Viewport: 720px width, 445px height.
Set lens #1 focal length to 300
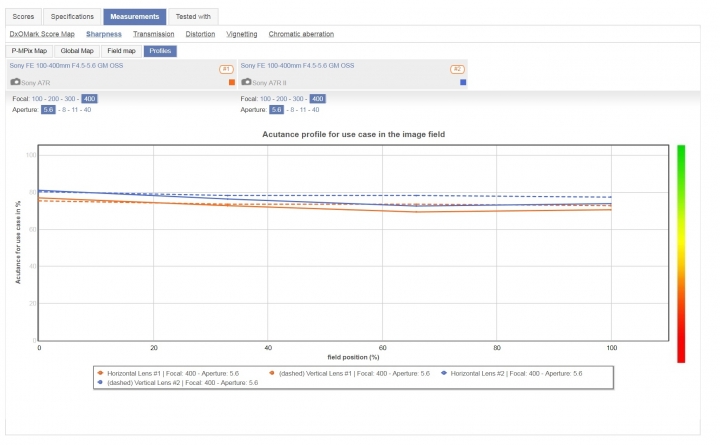[x=70, y=99]
